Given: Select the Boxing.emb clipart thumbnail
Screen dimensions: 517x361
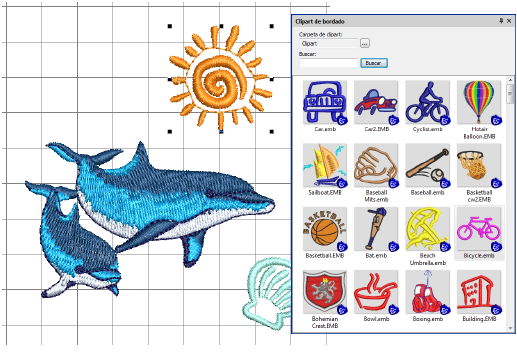Looking at the screenshot, I should [x=427, y=292].
